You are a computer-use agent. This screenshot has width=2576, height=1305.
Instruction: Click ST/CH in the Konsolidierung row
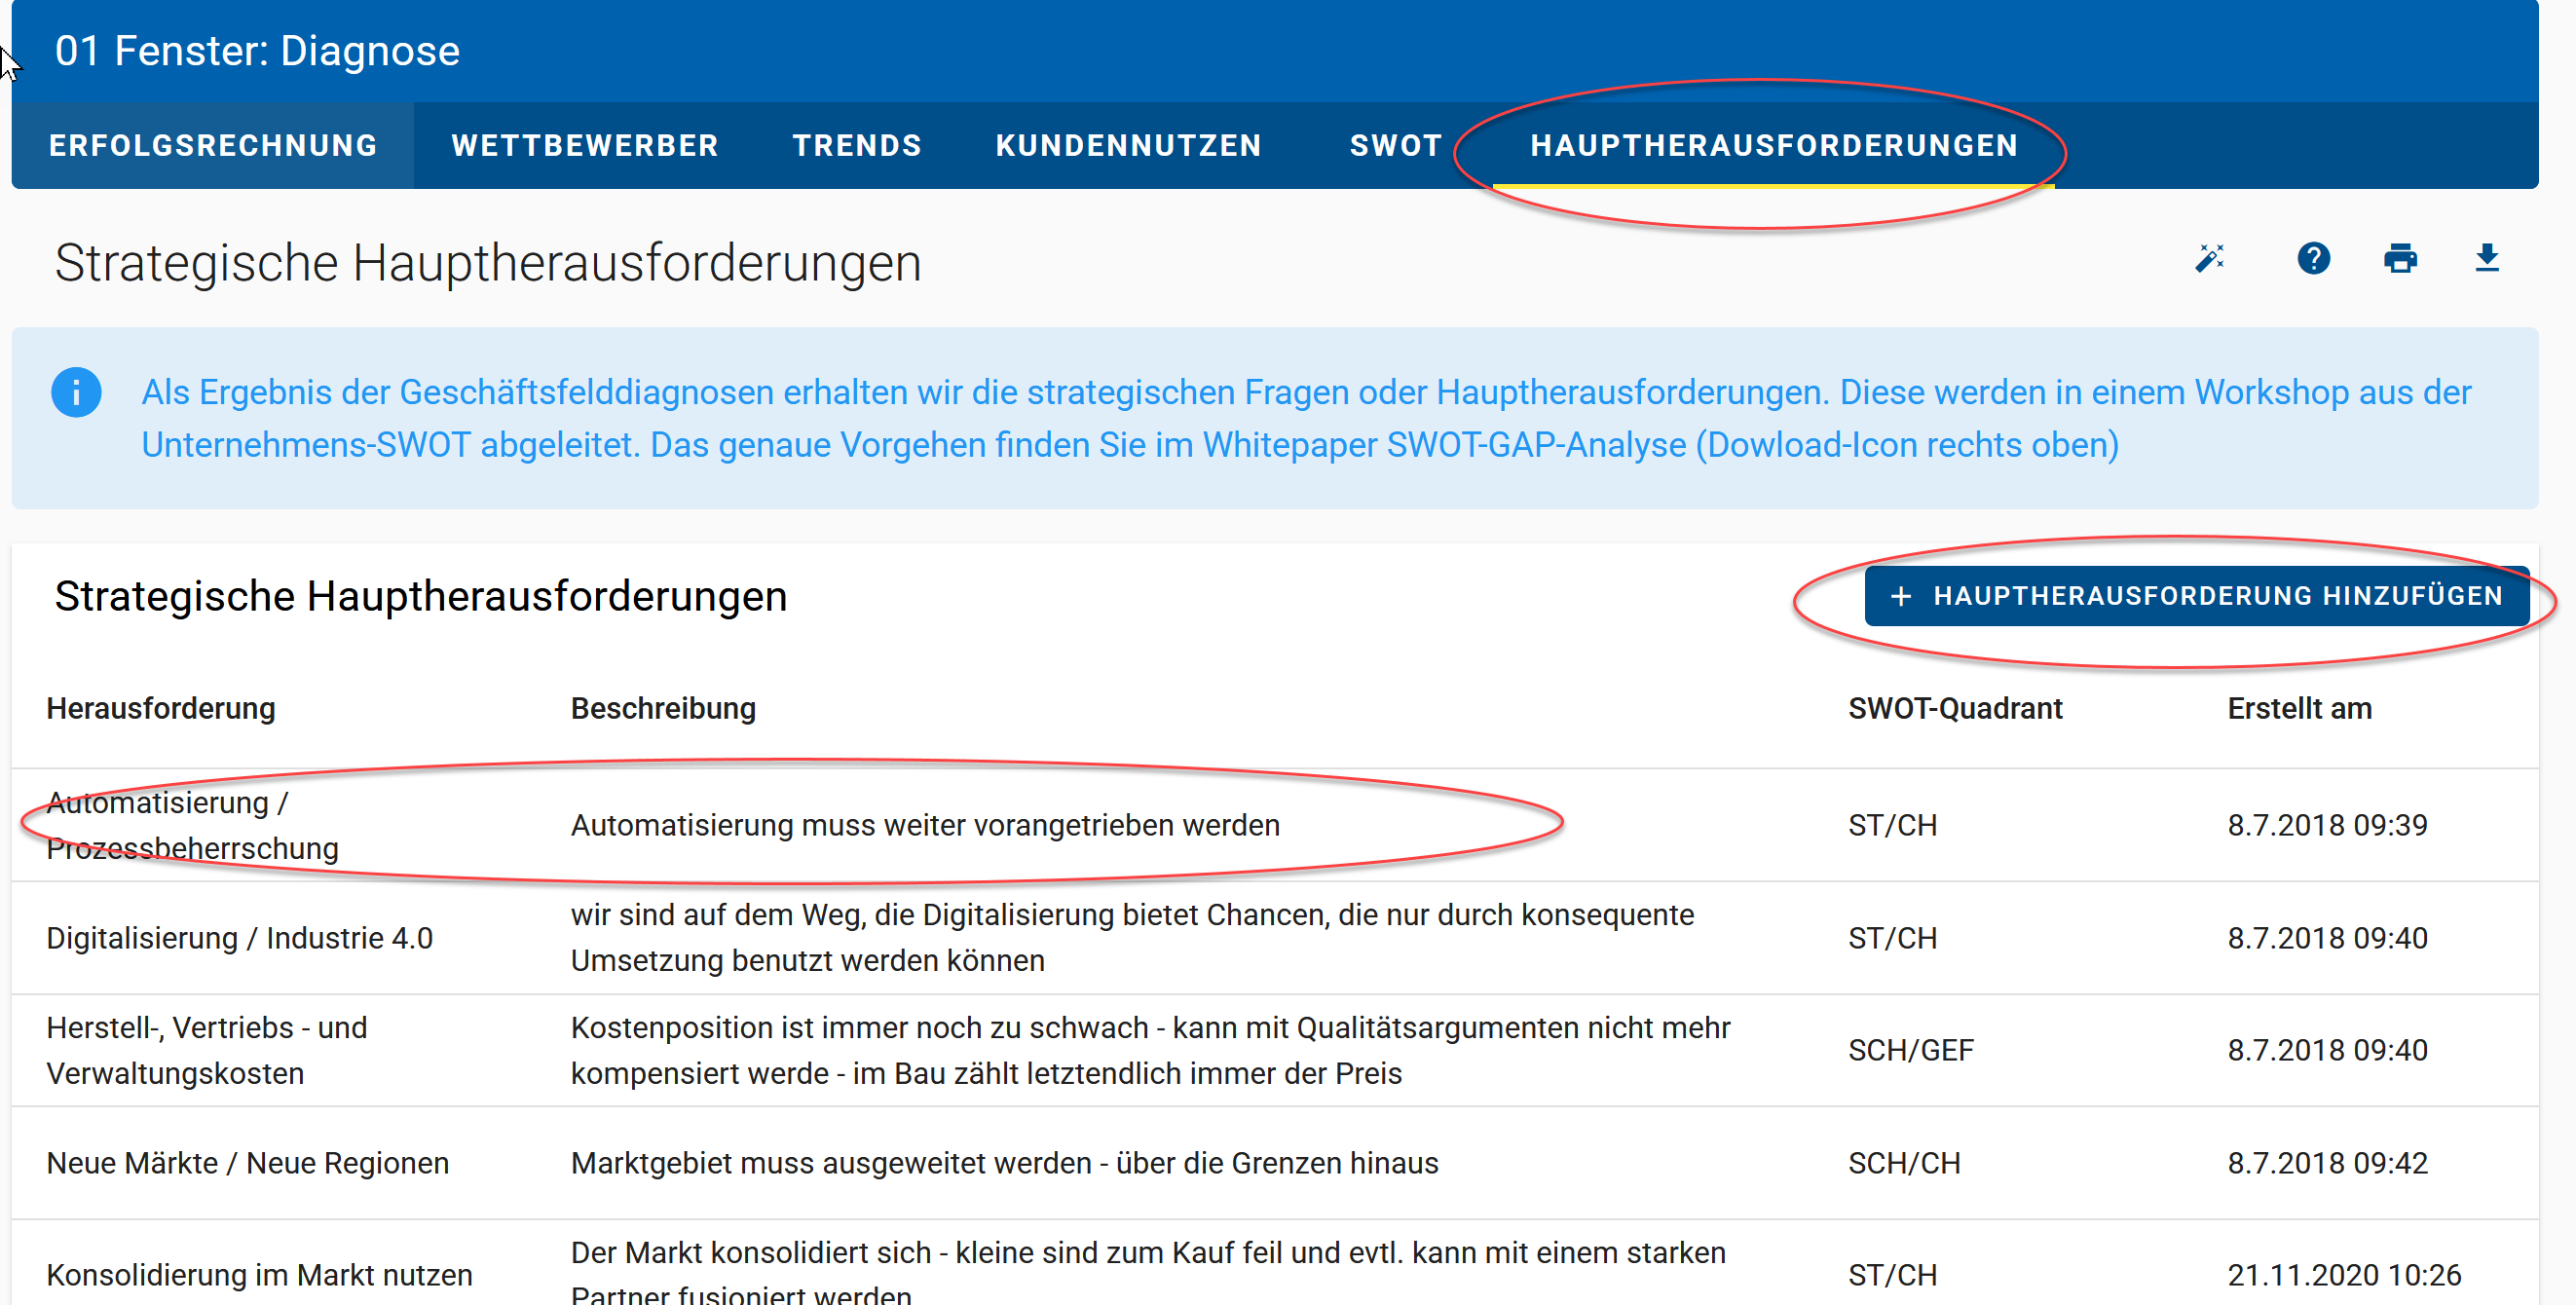click(x=1892, y=1275)
